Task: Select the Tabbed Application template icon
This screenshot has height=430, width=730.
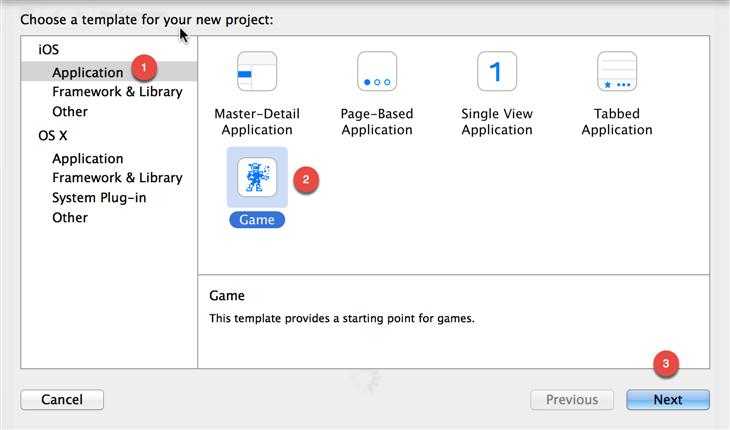Action: pos(617,72)
